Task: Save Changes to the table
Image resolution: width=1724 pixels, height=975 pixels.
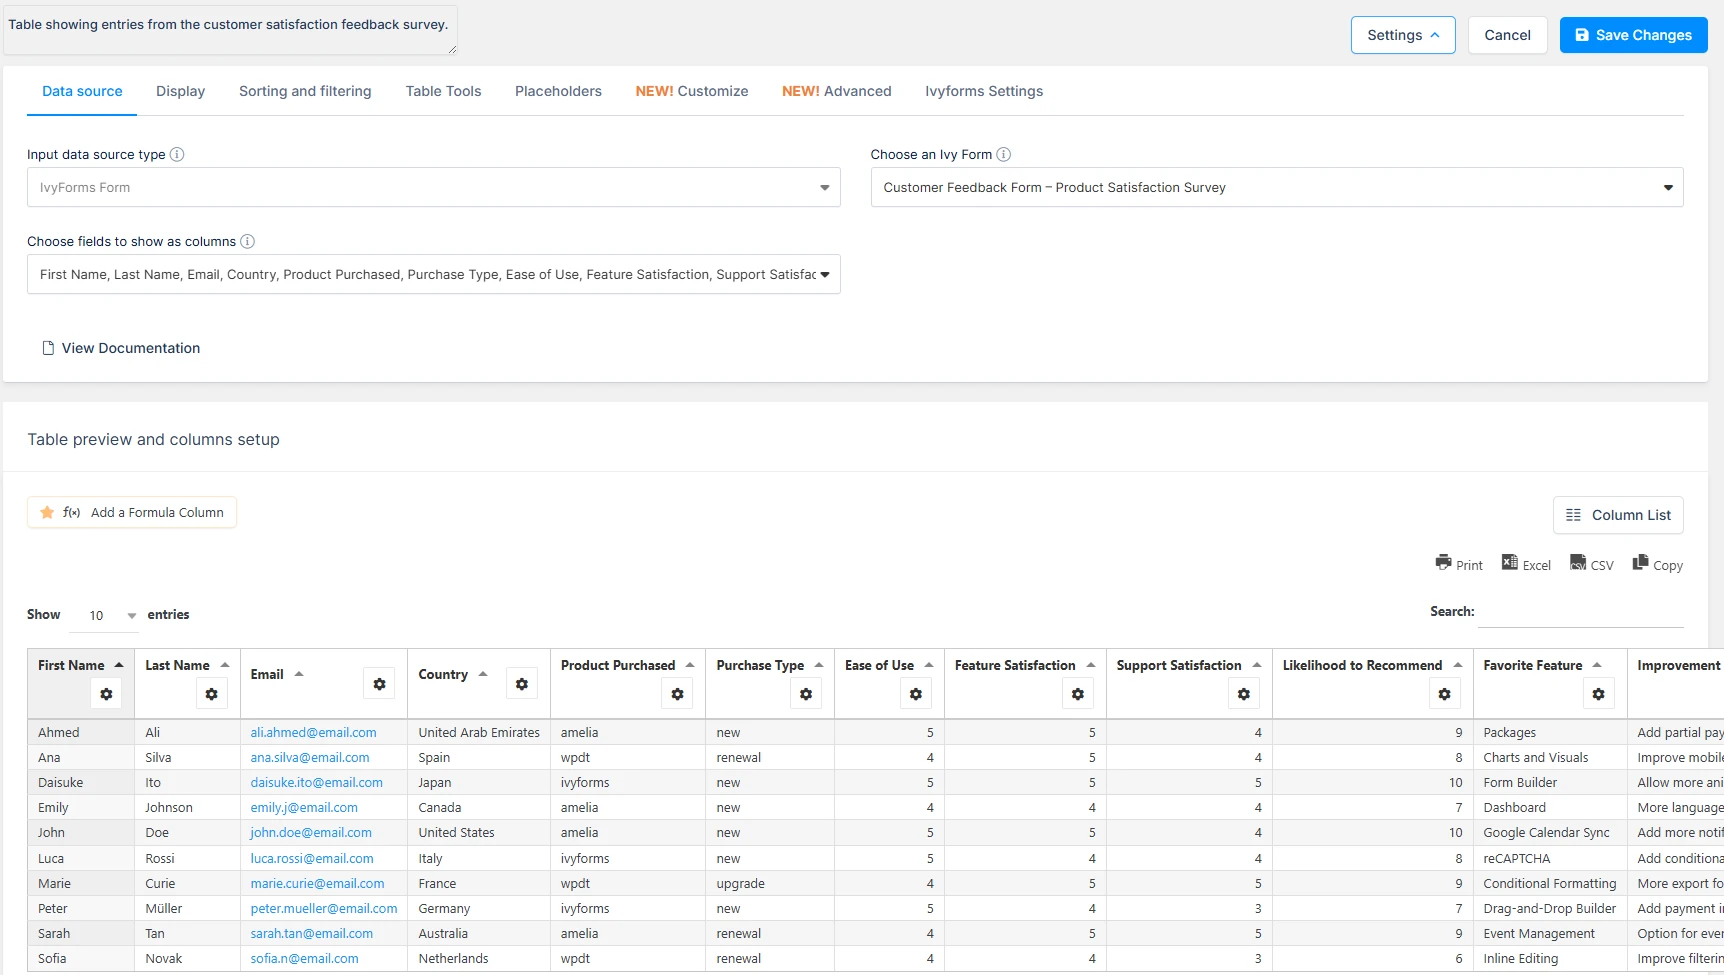Action: [1632, 34]
